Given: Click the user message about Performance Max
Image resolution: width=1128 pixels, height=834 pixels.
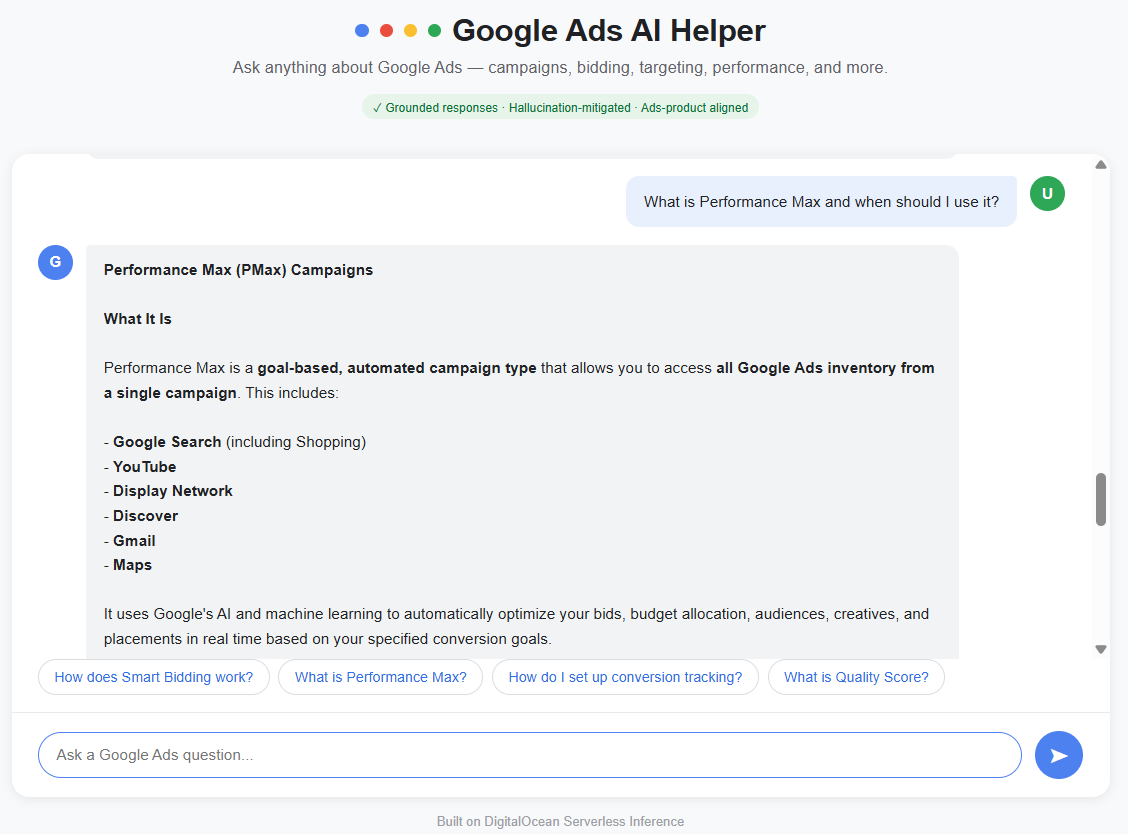Looking at the screenshot, I should 821,201.
